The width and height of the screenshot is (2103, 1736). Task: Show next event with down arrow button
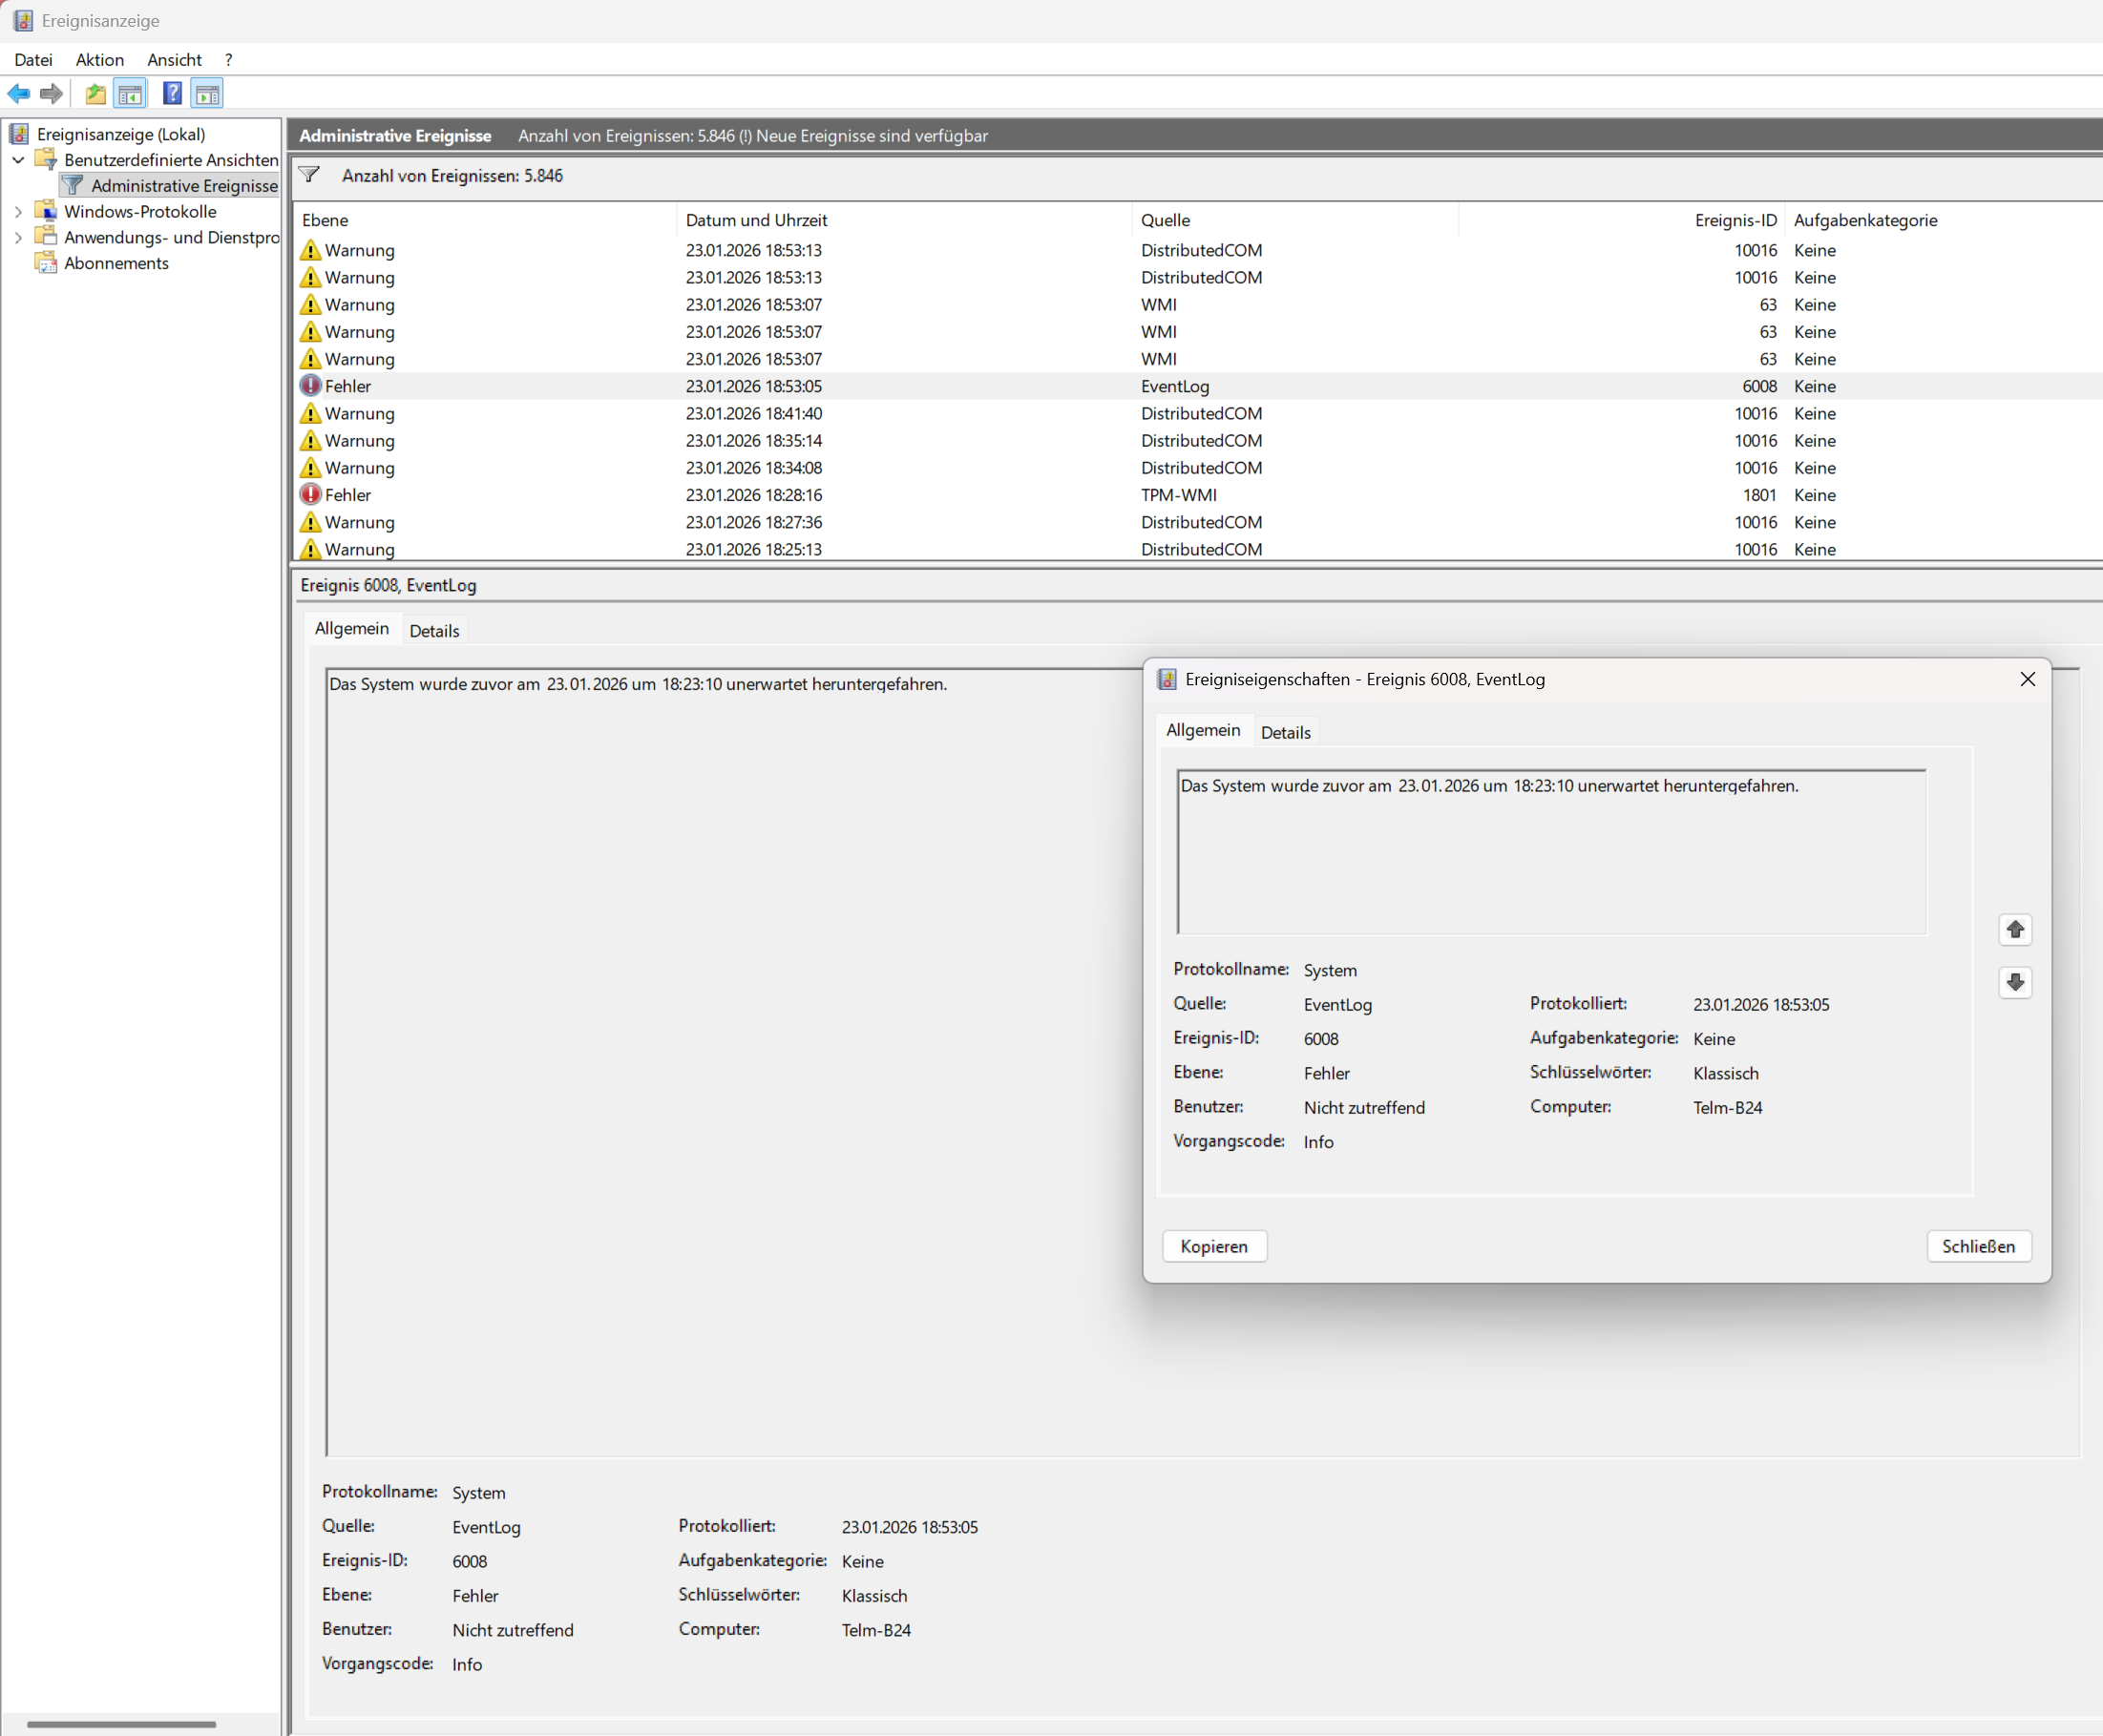click(2014, 982)
